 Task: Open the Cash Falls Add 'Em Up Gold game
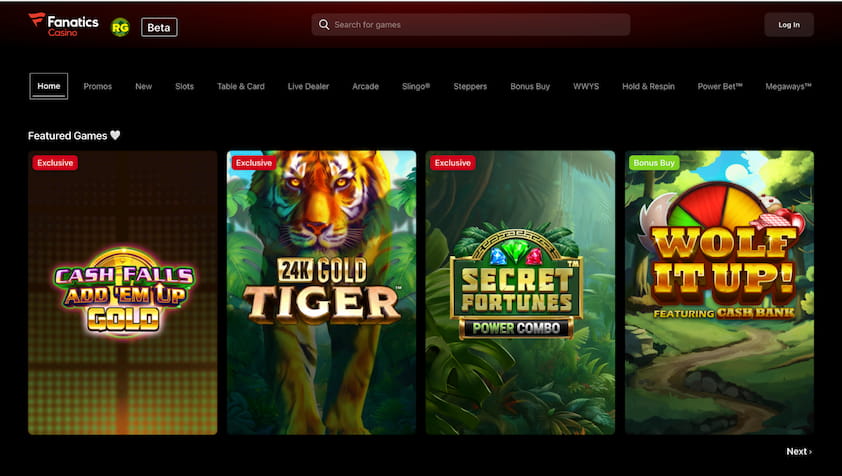(123, 292)
